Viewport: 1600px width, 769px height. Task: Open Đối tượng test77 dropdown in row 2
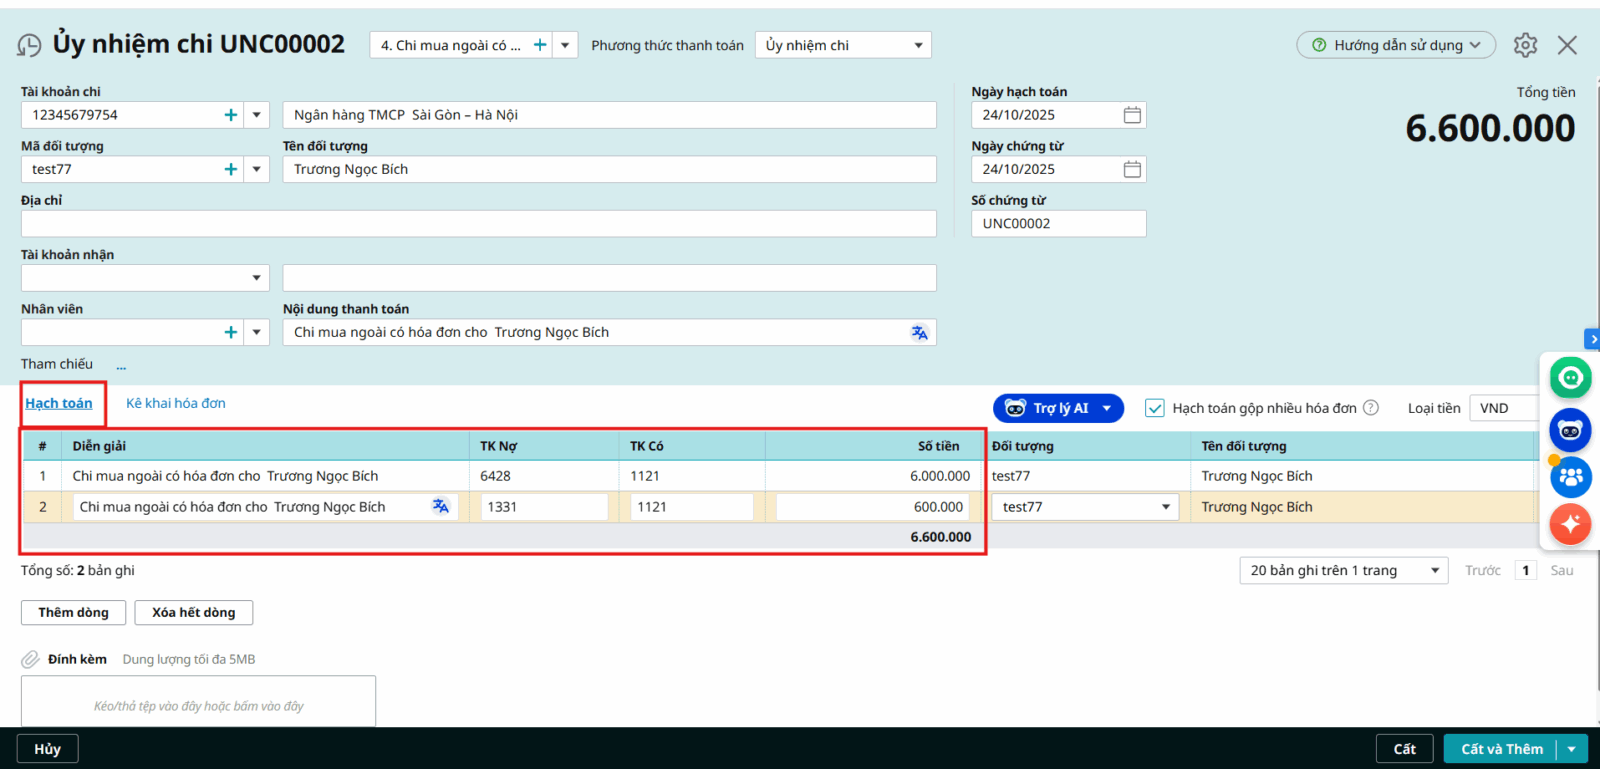pos(1165,508)
